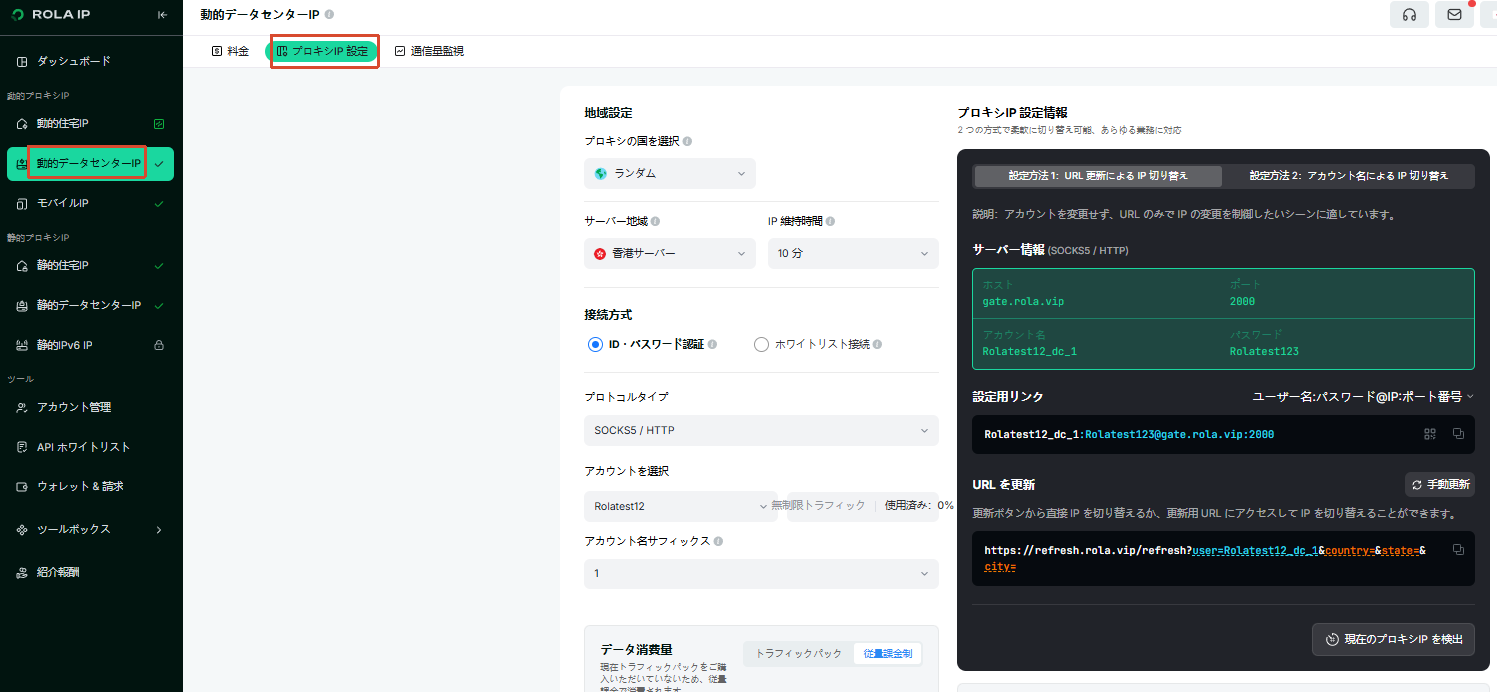1497x692 pixels.
Task: Open ウォレット & 請求 page
Action: pos(90,486)
